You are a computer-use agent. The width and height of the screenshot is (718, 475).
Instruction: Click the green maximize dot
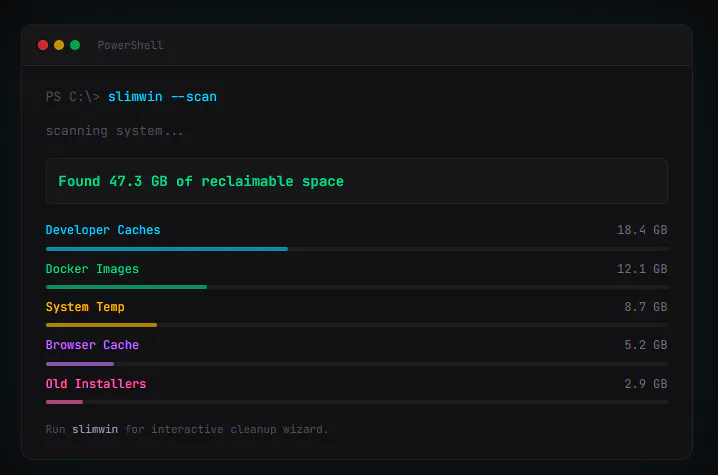(x=75, y=45)
